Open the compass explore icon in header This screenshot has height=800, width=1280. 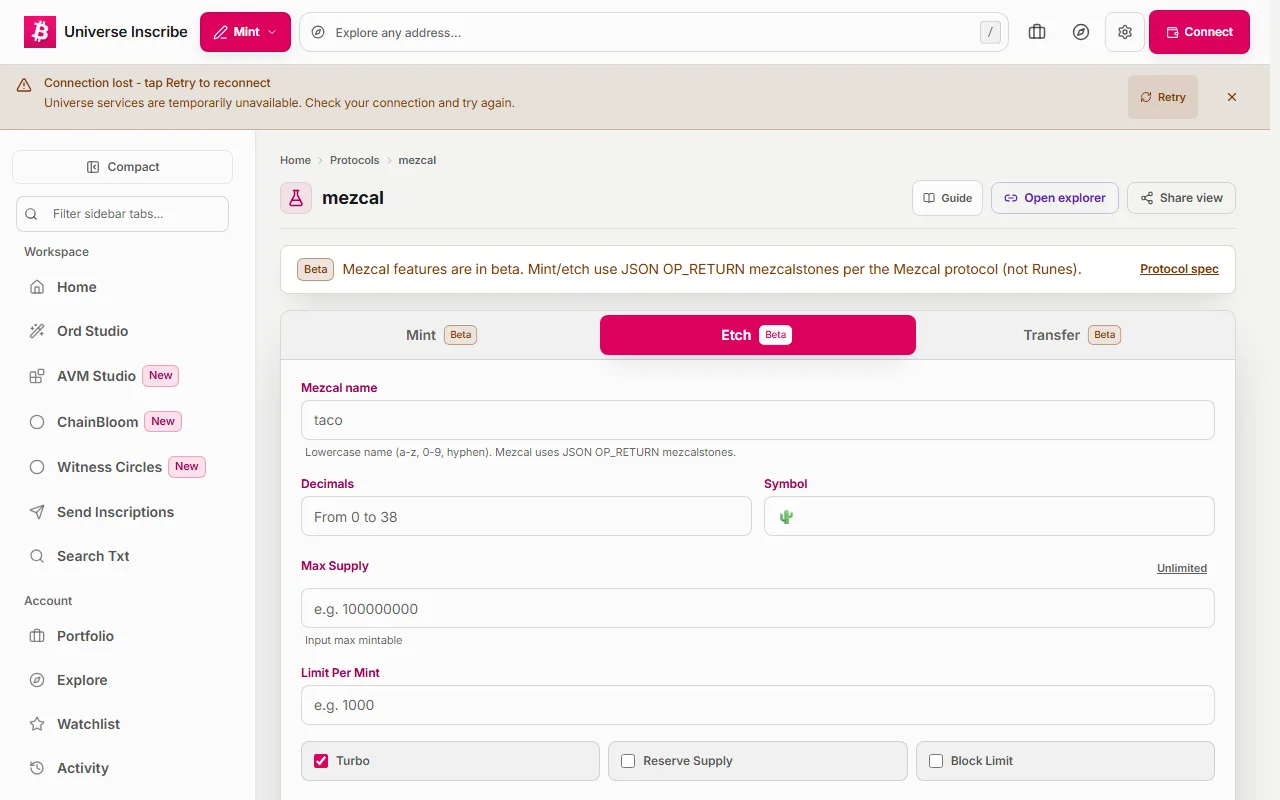1081,32
